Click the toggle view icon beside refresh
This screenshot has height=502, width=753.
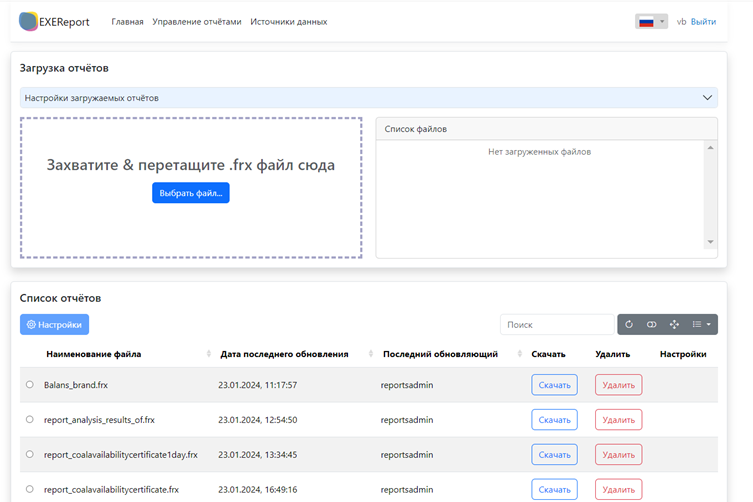(651, 324)
